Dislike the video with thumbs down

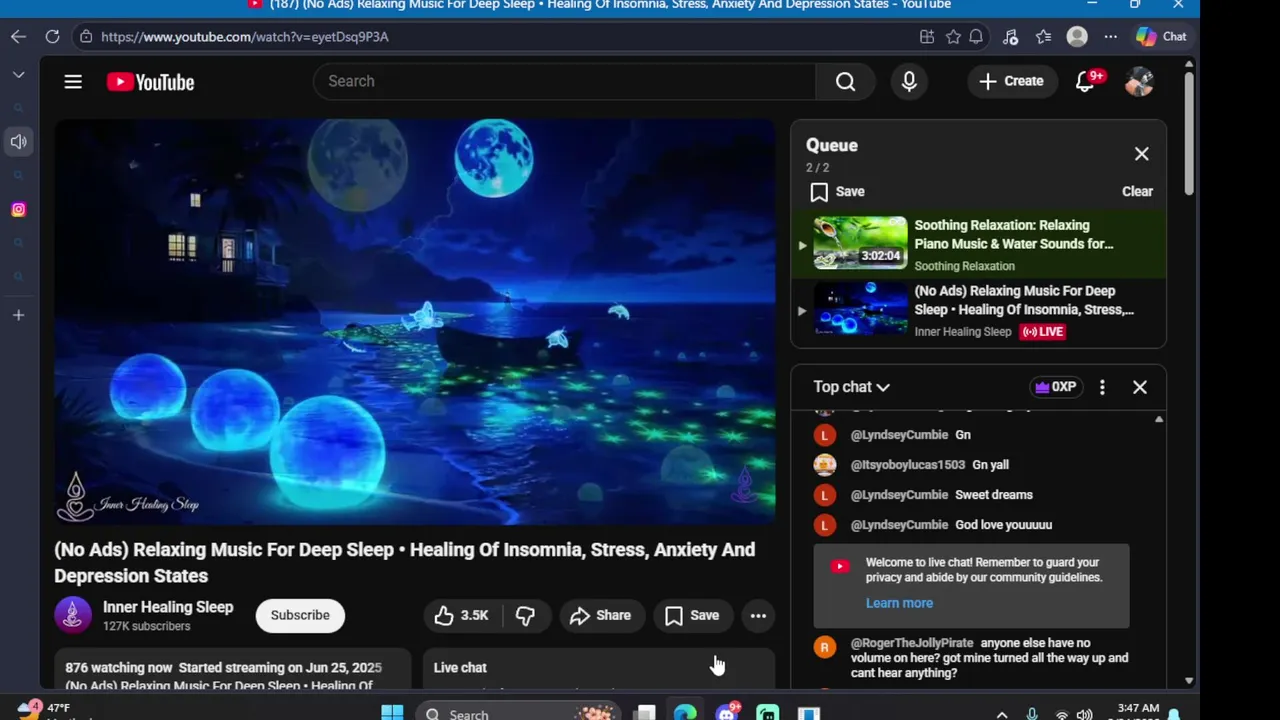(x=525, y=616)
